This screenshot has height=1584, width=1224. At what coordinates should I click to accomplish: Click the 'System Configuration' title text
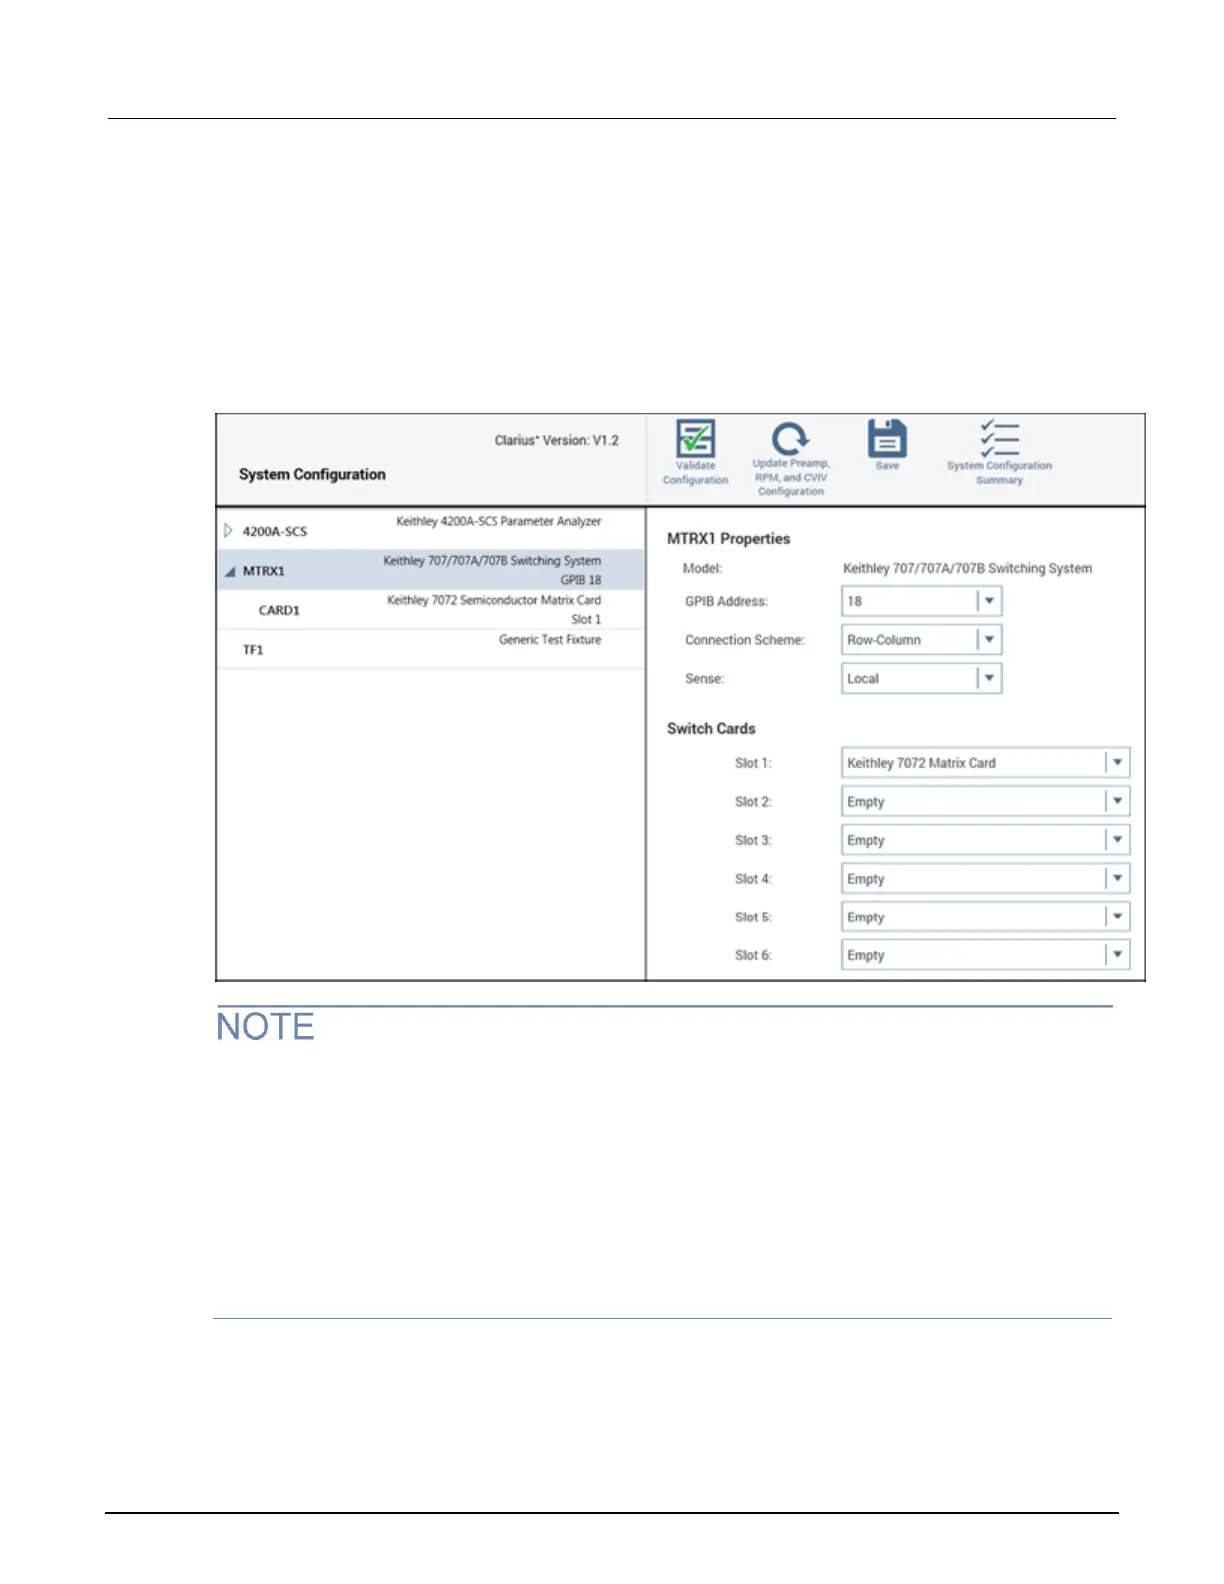(x=312, y=474)
